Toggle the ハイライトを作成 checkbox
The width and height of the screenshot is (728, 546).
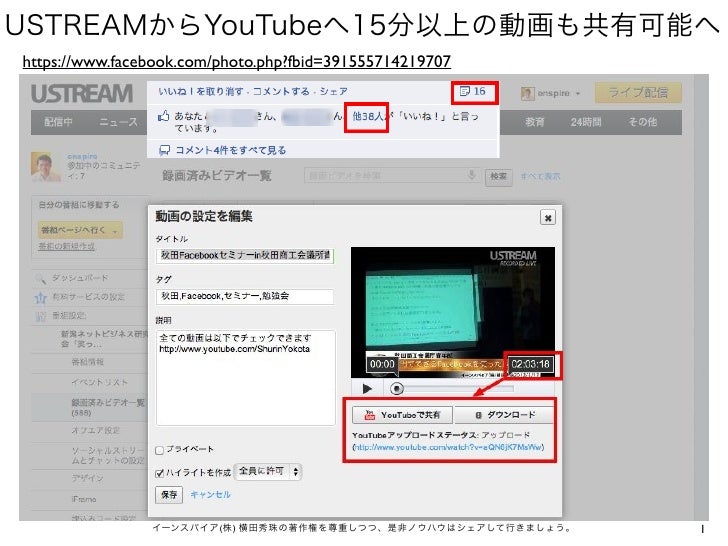point(160,473)
